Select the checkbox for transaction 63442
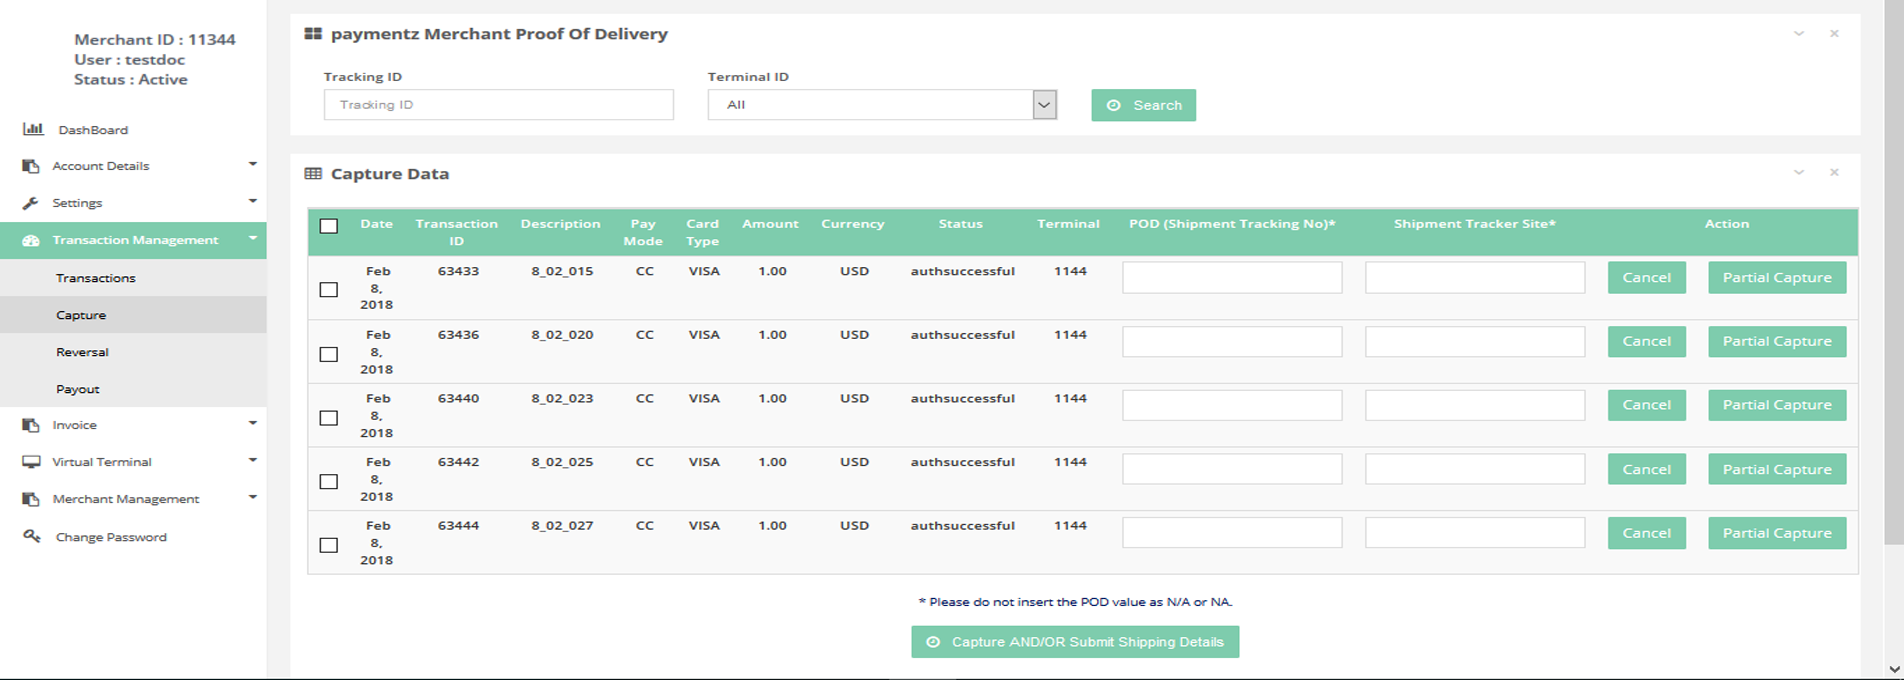The image size is (1904, 680). 328,481
